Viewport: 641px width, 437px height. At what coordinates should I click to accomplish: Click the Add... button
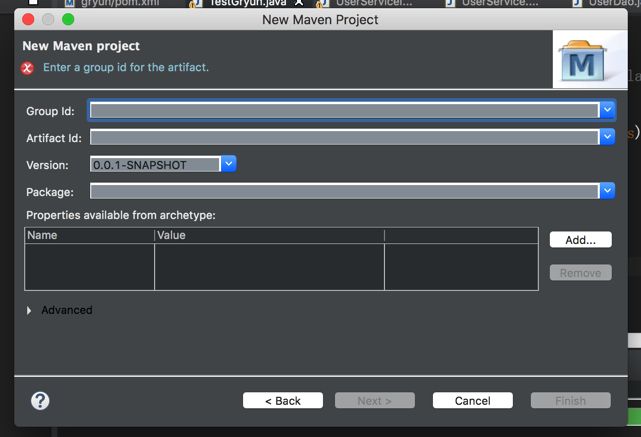click(580, 240)
